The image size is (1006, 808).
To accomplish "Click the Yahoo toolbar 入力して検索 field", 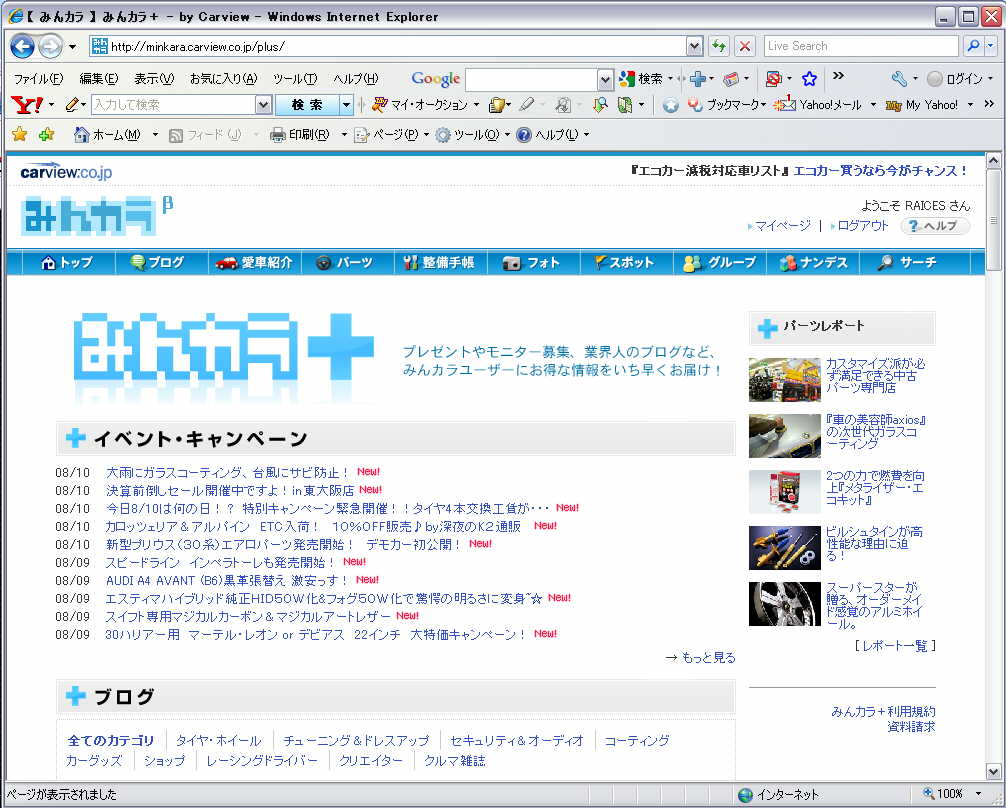I will click(173, 105).
